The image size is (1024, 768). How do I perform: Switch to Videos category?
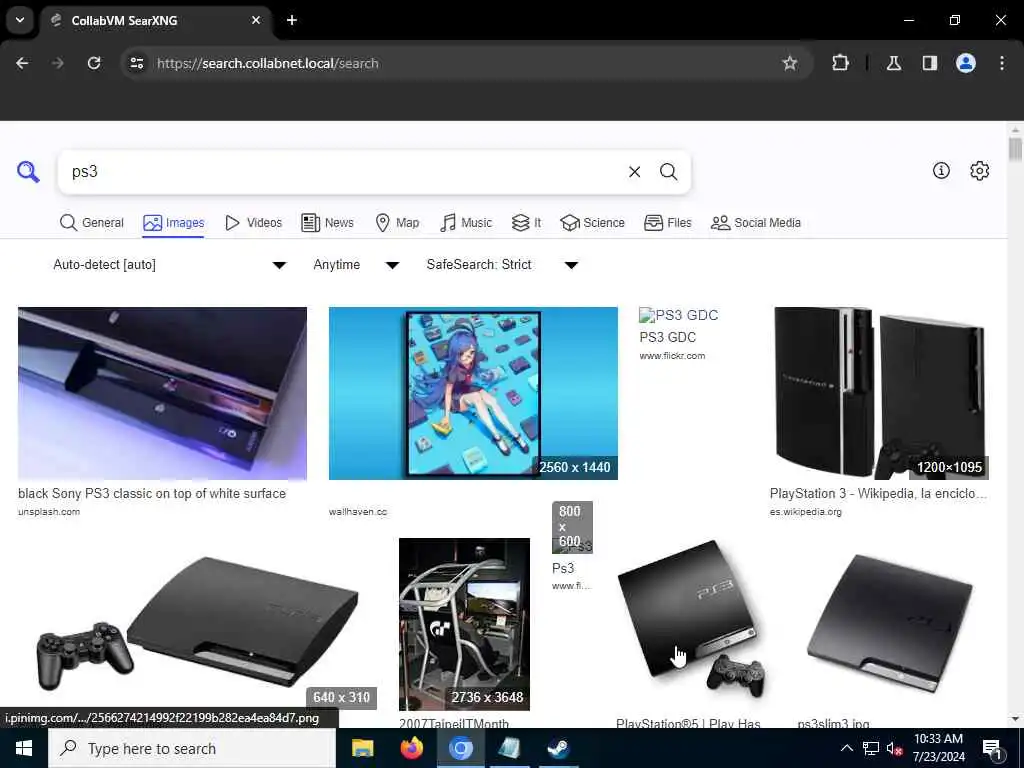[253, 223]
